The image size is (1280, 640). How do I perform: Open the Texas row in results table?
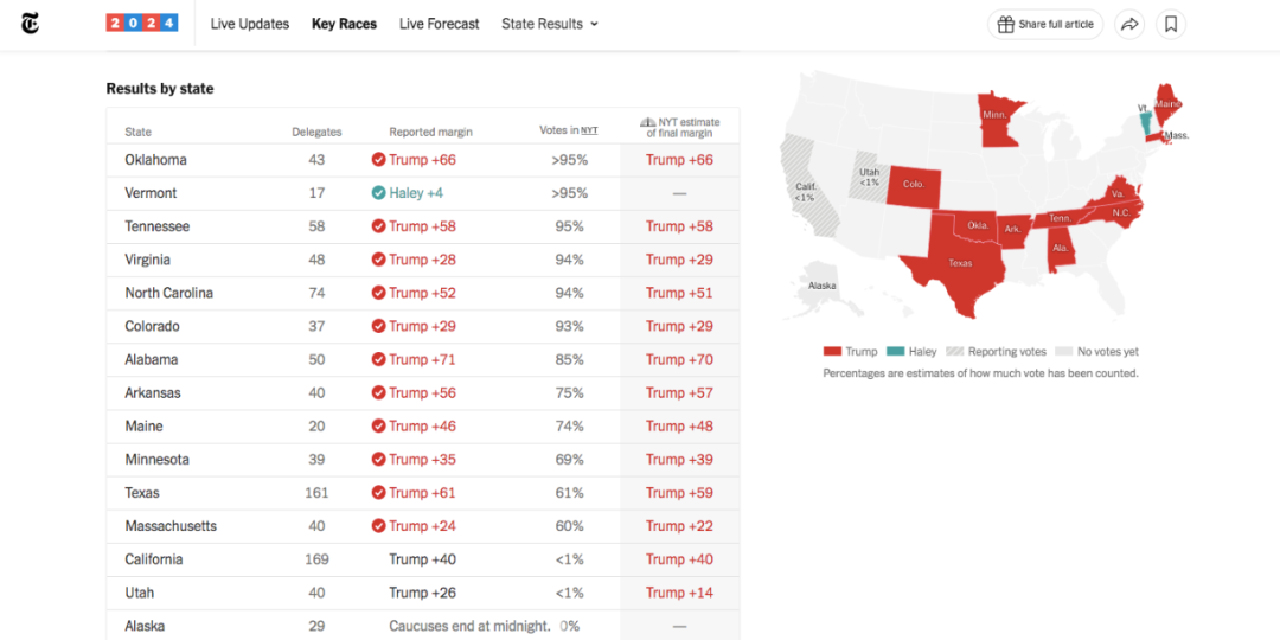pos(142,493)
